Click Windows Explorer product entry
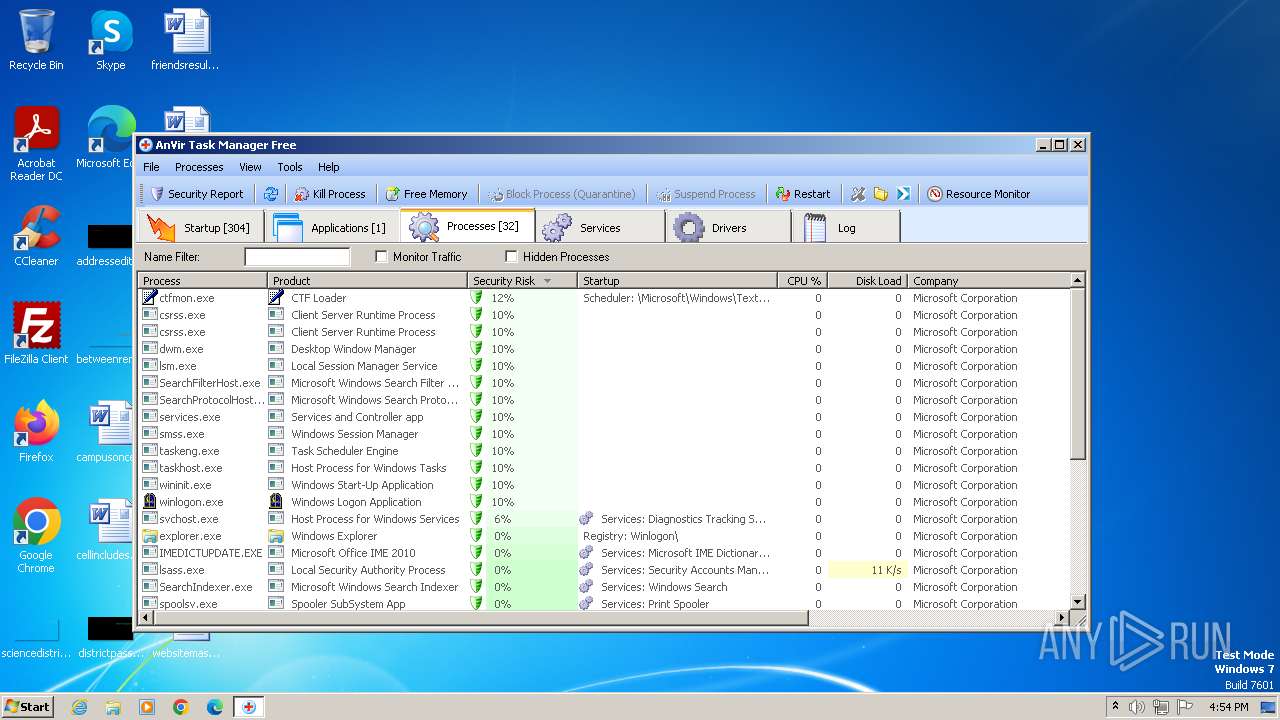Screen dimensions: 1280x720 click(334, 536)
